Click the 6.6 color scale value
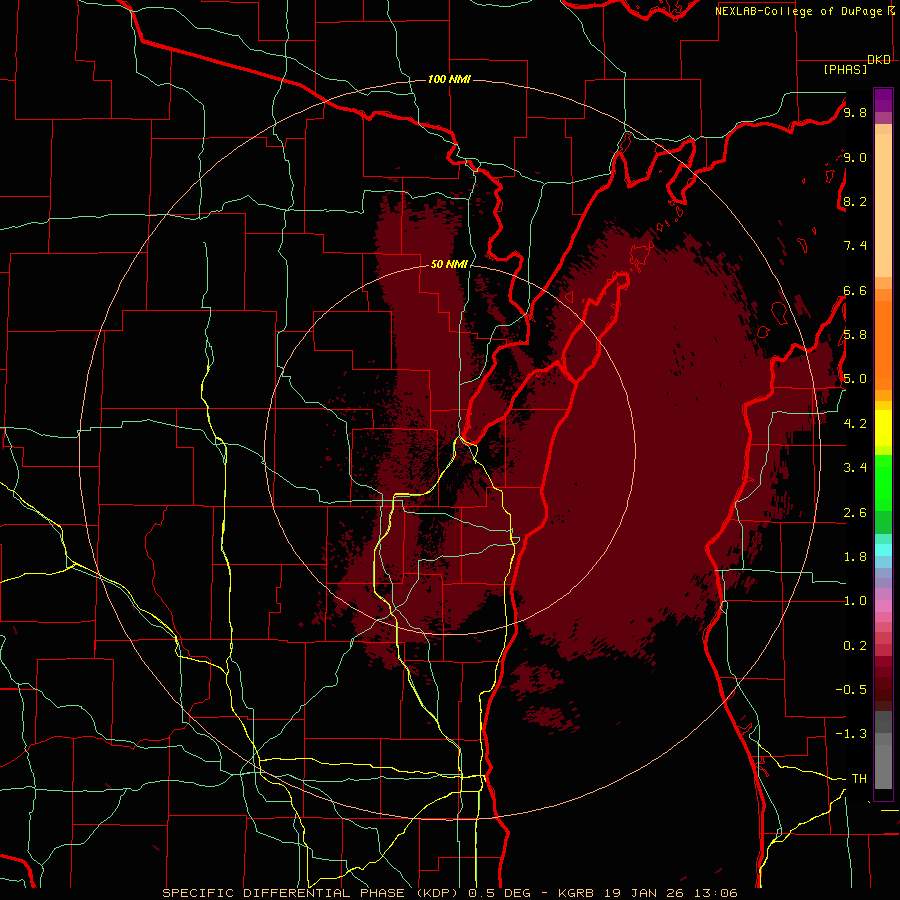The height and width of the screenshot is (900, 900). [855, 290]
